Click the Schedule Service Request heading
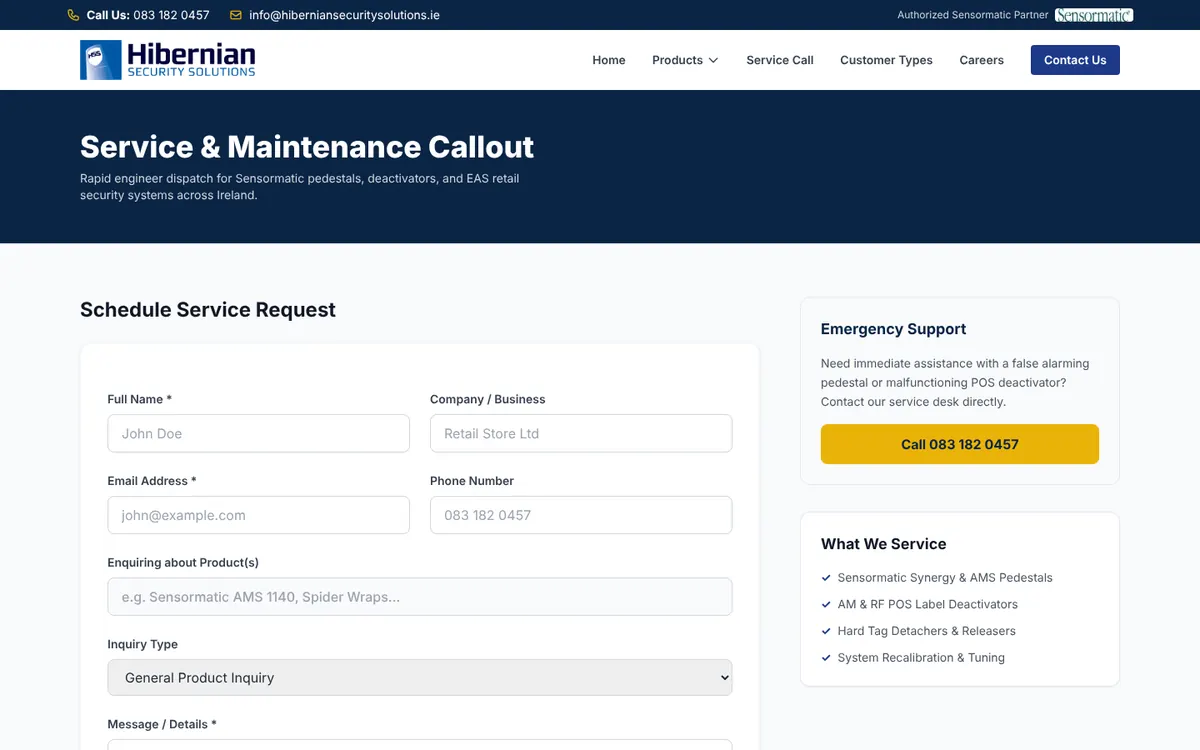 point(208,310)
